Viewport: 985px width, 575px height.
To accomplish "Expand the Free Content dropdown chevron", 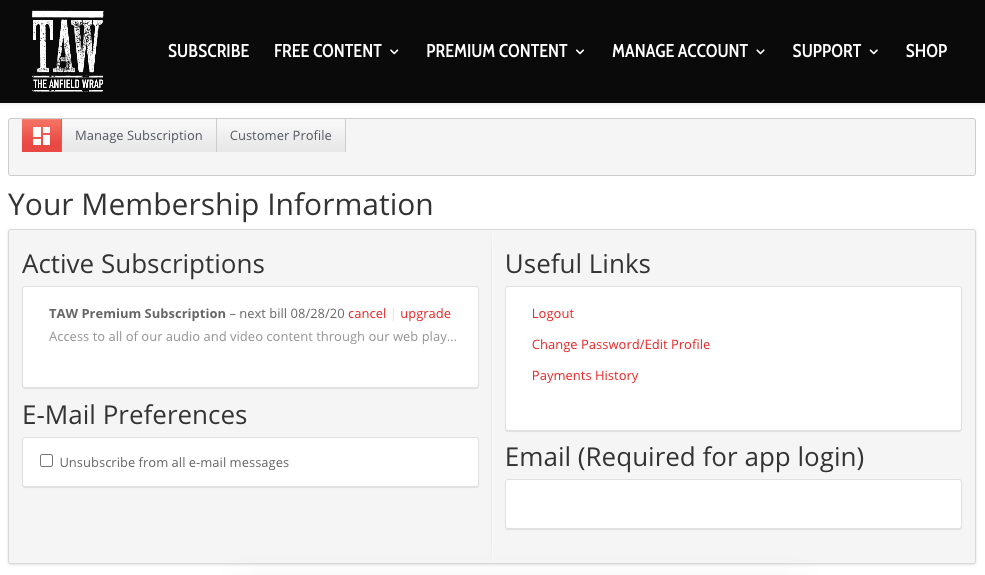I will coord(395,52).
